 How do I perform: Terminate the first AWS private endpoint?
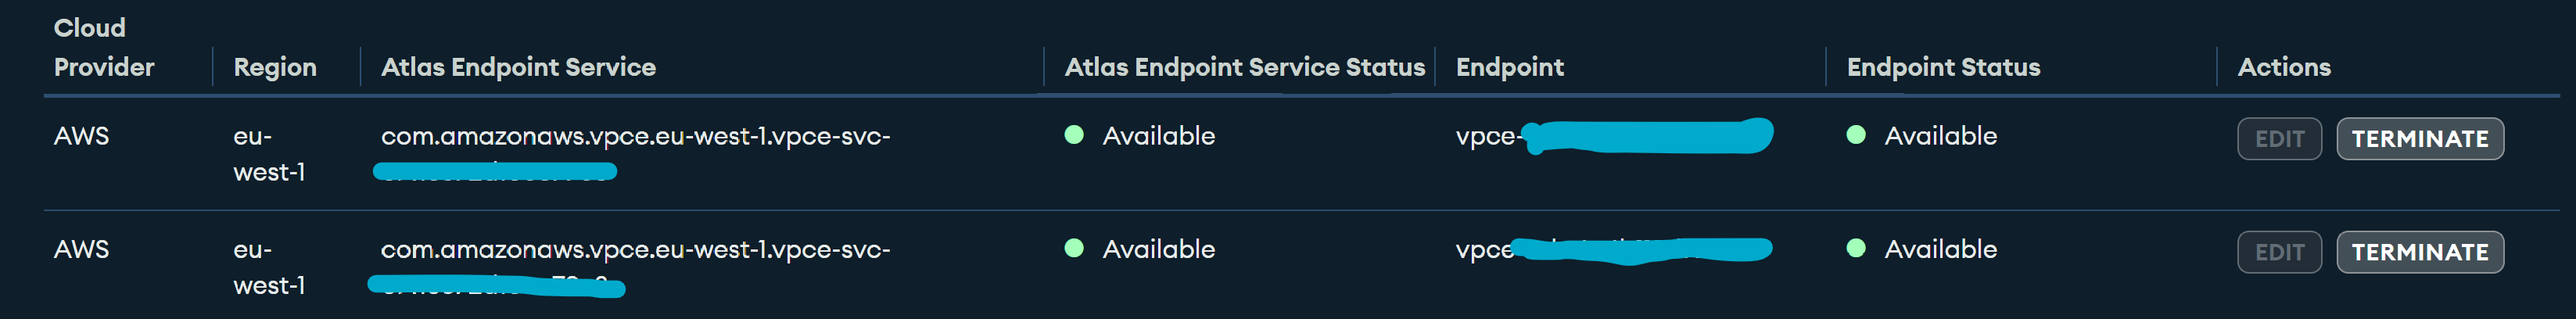point(2419,139)
